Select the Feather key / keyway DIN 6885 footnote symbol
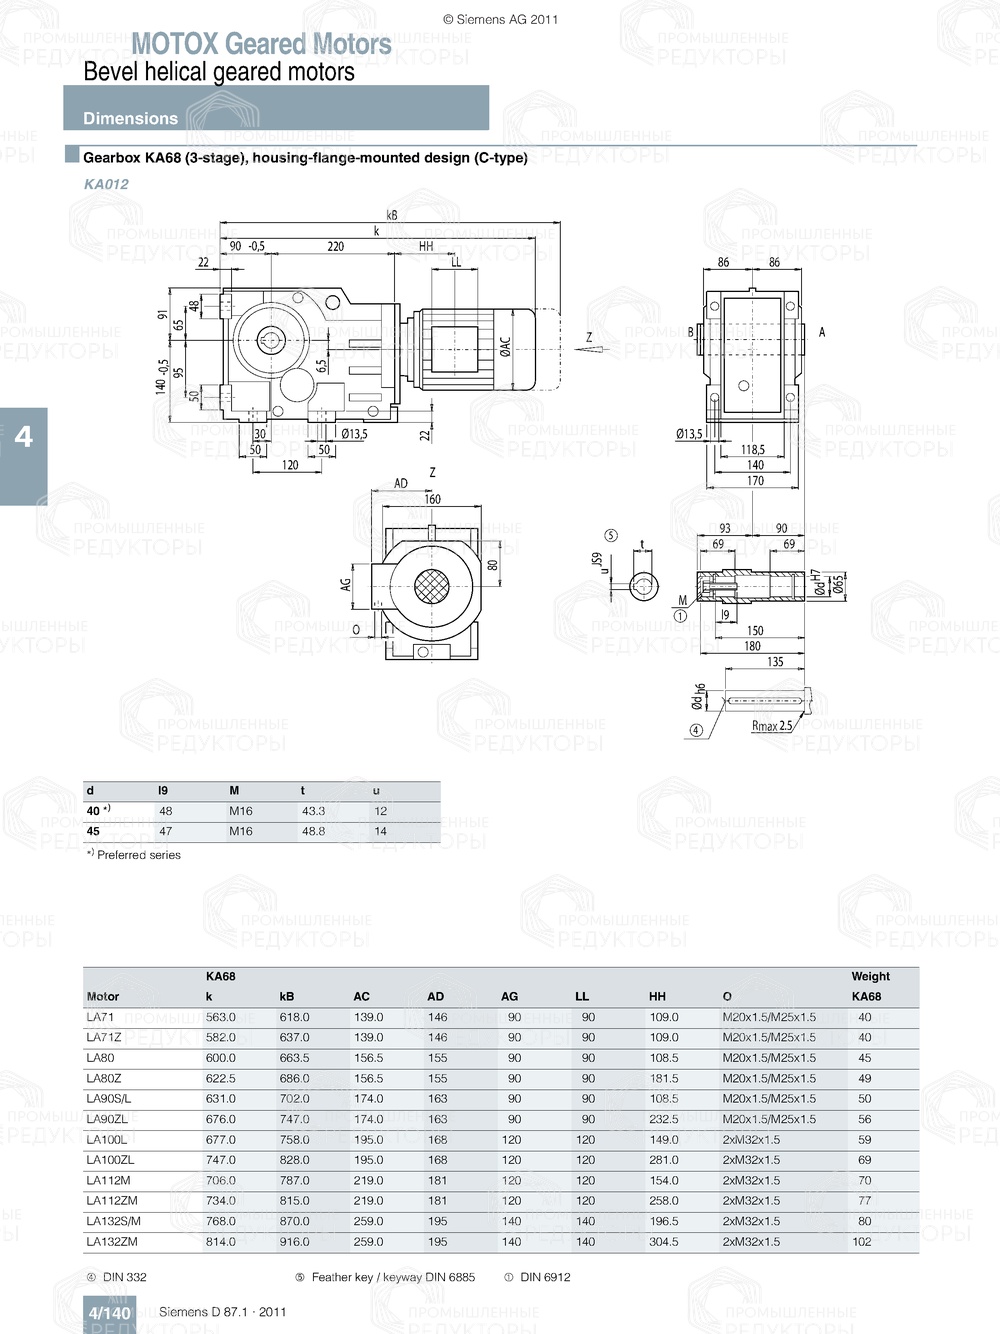1000x1334 pixels. click(298, 1276)
